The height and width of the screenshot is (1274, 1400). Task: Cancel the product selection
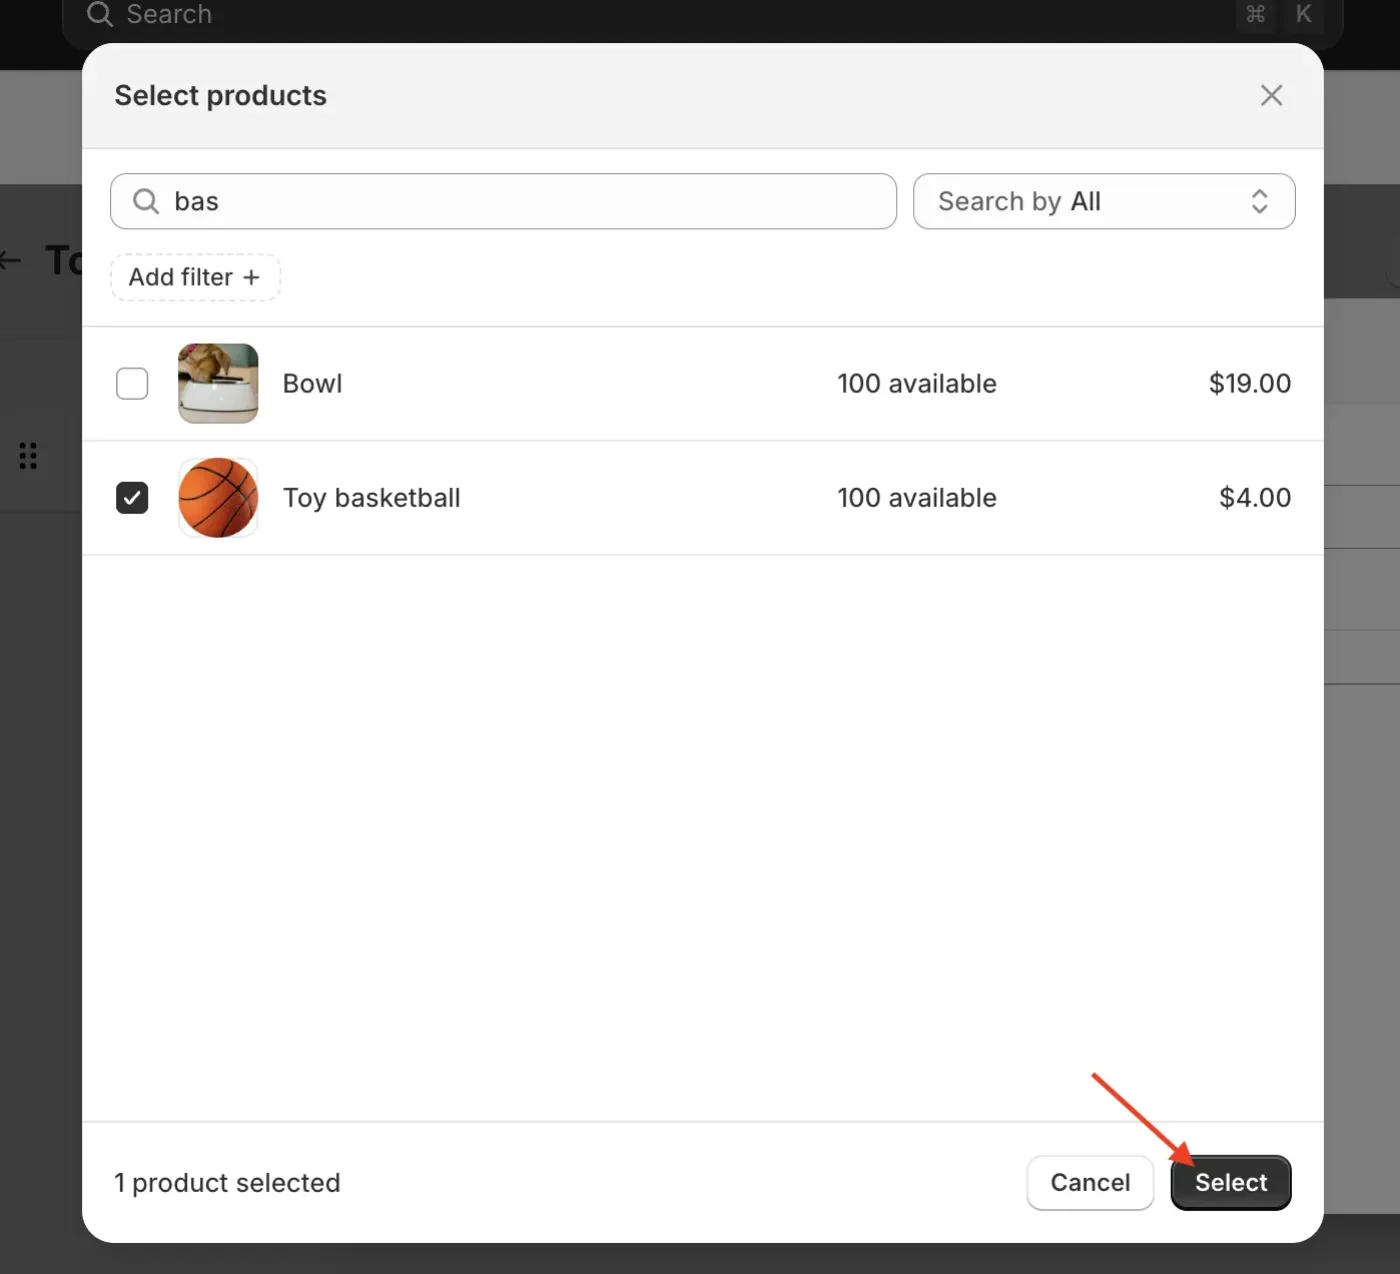click(x=1089, y=1182)
